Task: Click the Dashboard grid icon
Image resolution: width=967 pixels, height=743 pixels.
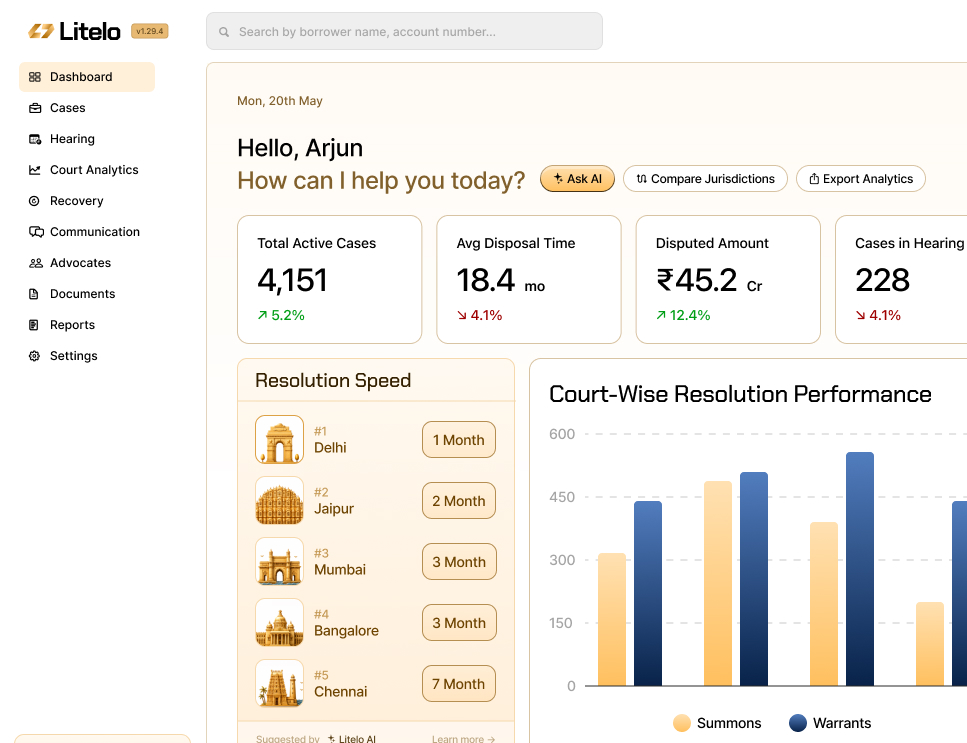Action: coord(35,77)
